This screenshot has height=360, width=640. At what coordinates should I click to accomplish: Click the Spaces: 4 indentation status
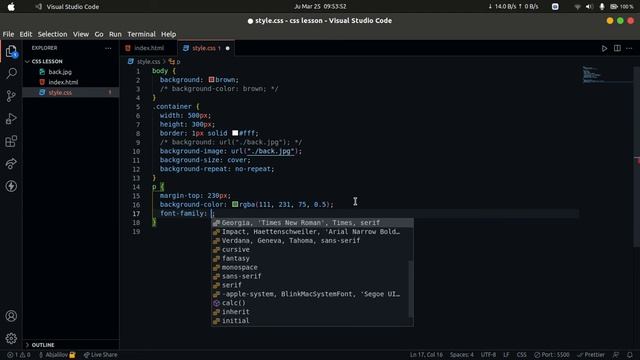tap(462, 355)
